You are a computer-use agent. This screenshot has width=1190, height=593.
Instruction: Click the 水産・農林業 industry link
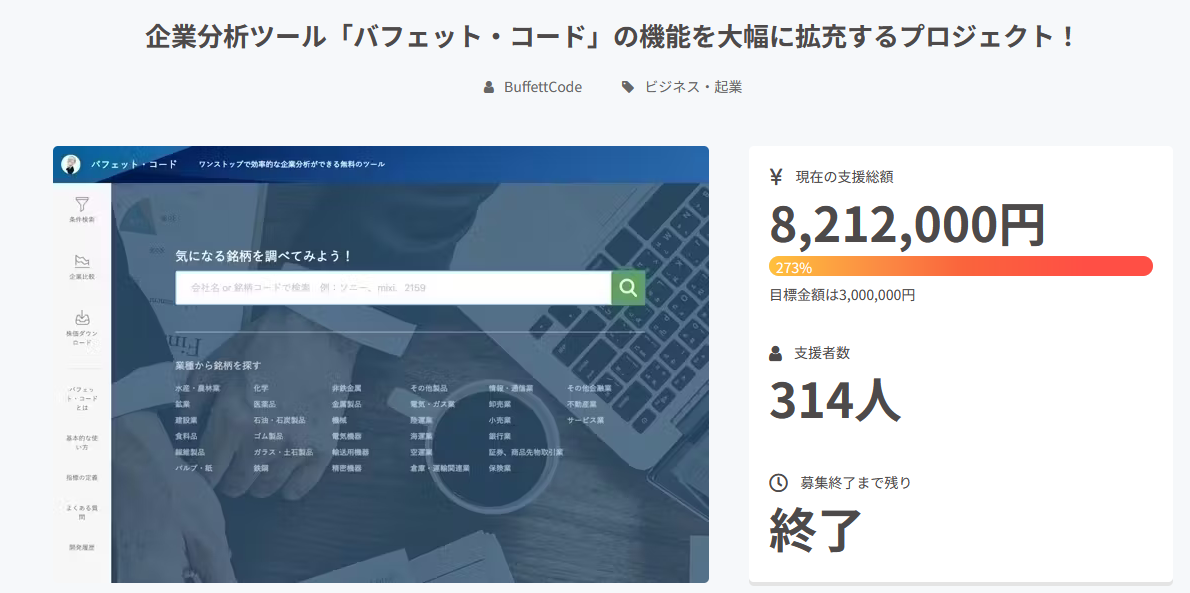pos(197,388)
